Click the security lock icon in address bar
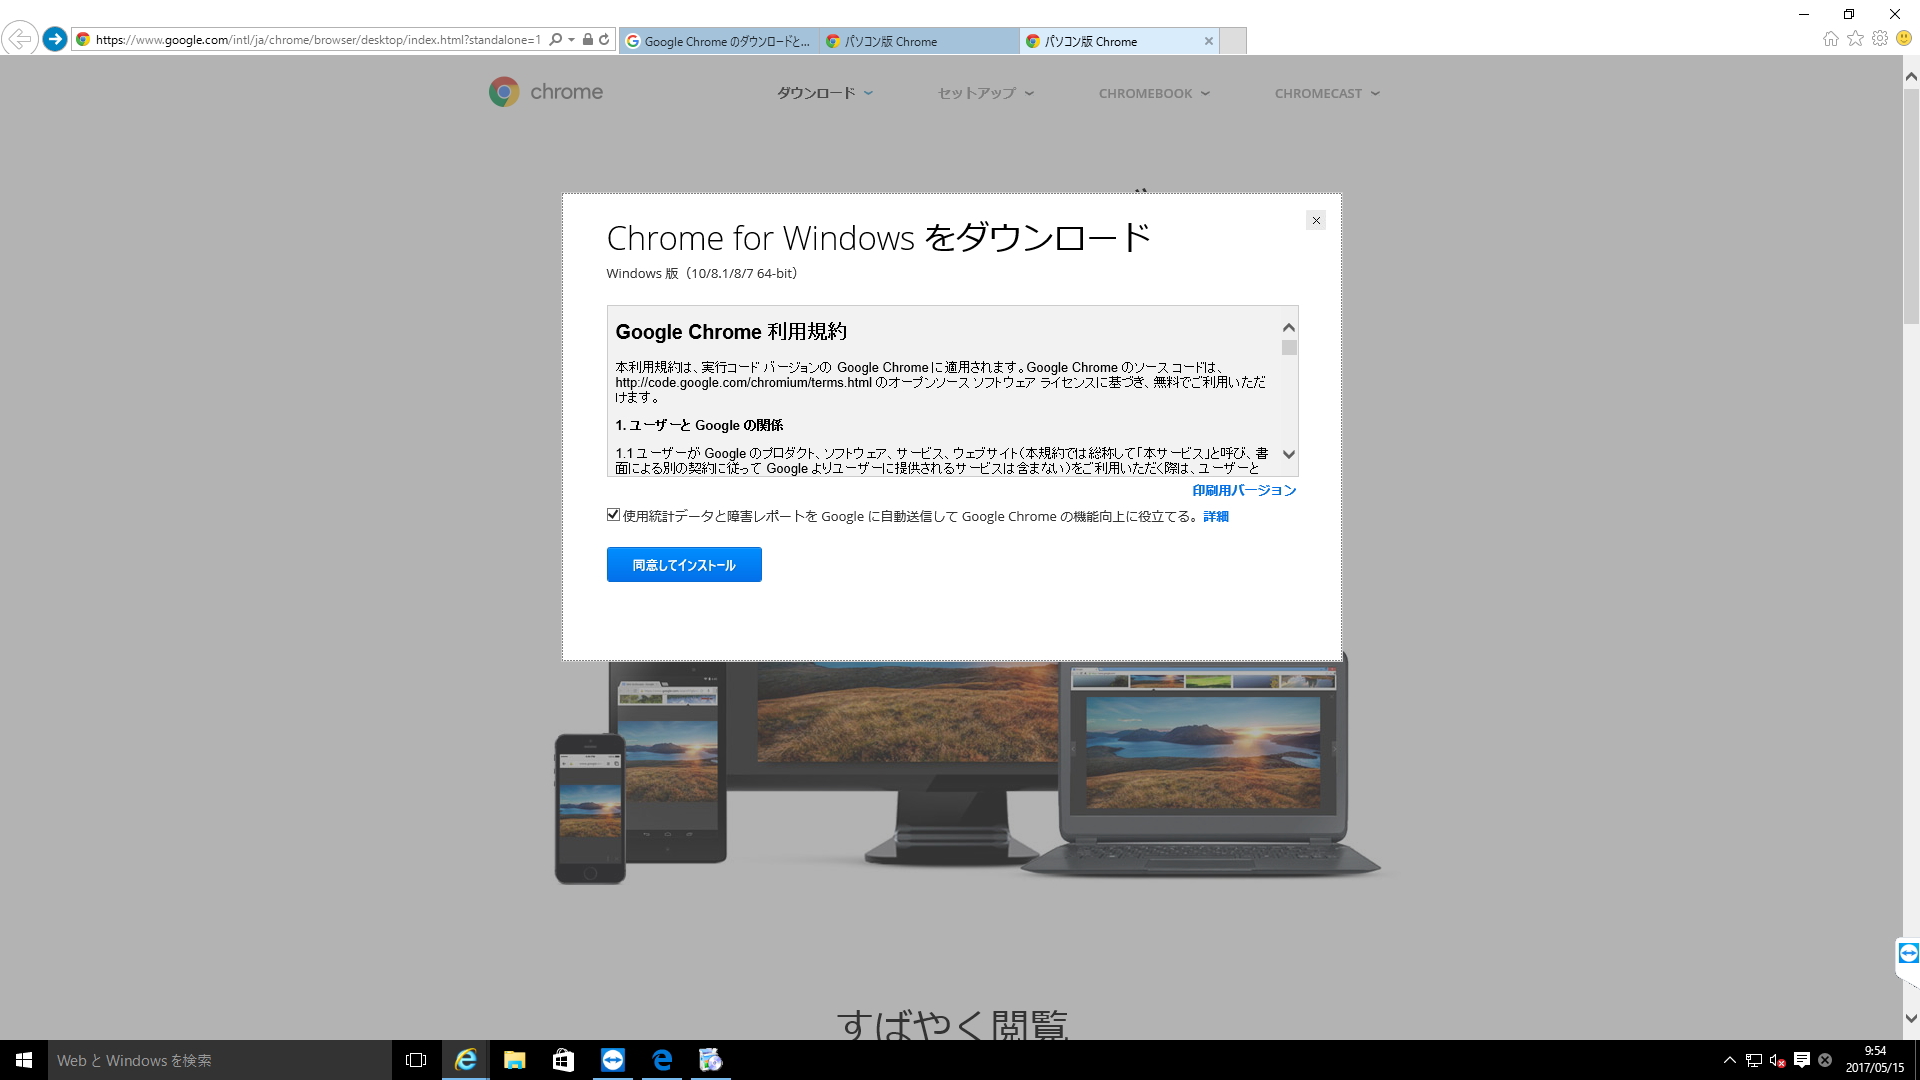Image resolution: width=1920 pixels, height=1080 pixels. pos(588,40)
